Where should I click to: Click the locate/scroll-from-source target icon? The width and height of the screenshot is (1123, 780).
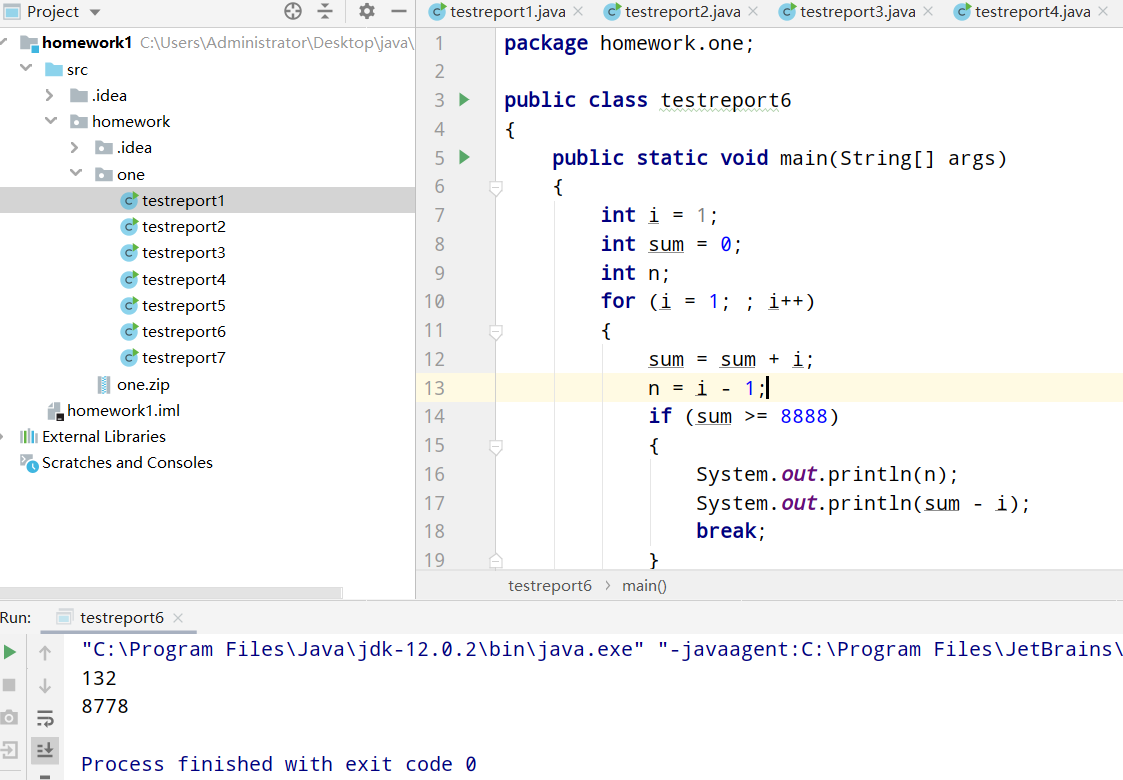(x=293, y=11)
